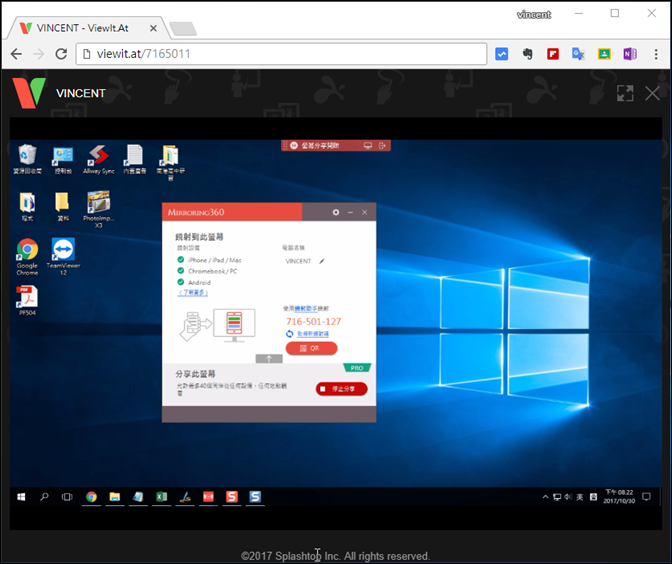
Task: Close the VINCENT - ViewIt.At tab
Action: (x=153, y=28)
